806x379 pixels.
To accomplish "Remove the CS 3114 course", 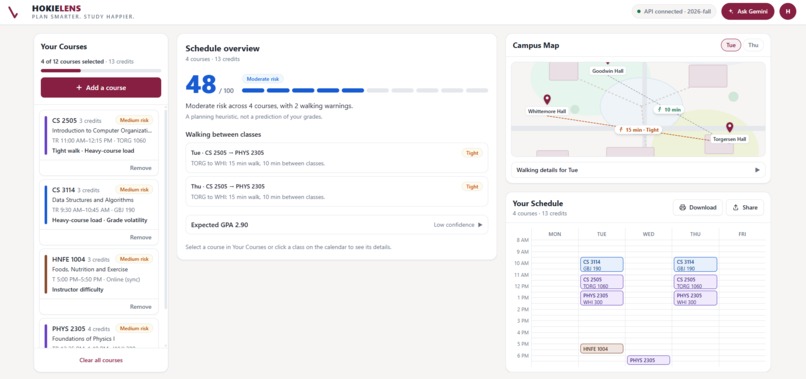I will tap(140, 237).
